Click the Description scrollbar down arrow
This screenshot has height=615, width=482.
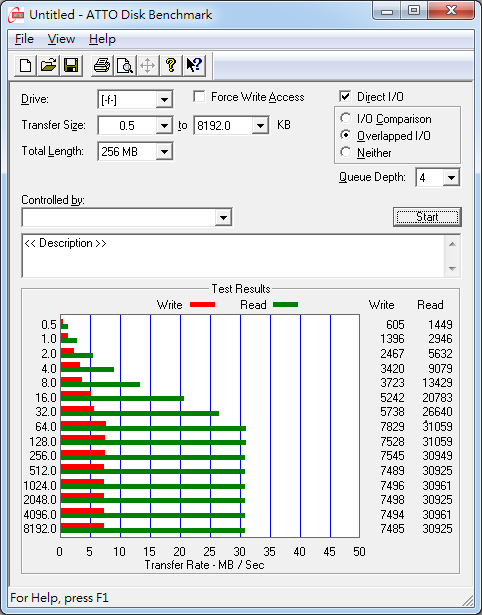click(452, 269)
